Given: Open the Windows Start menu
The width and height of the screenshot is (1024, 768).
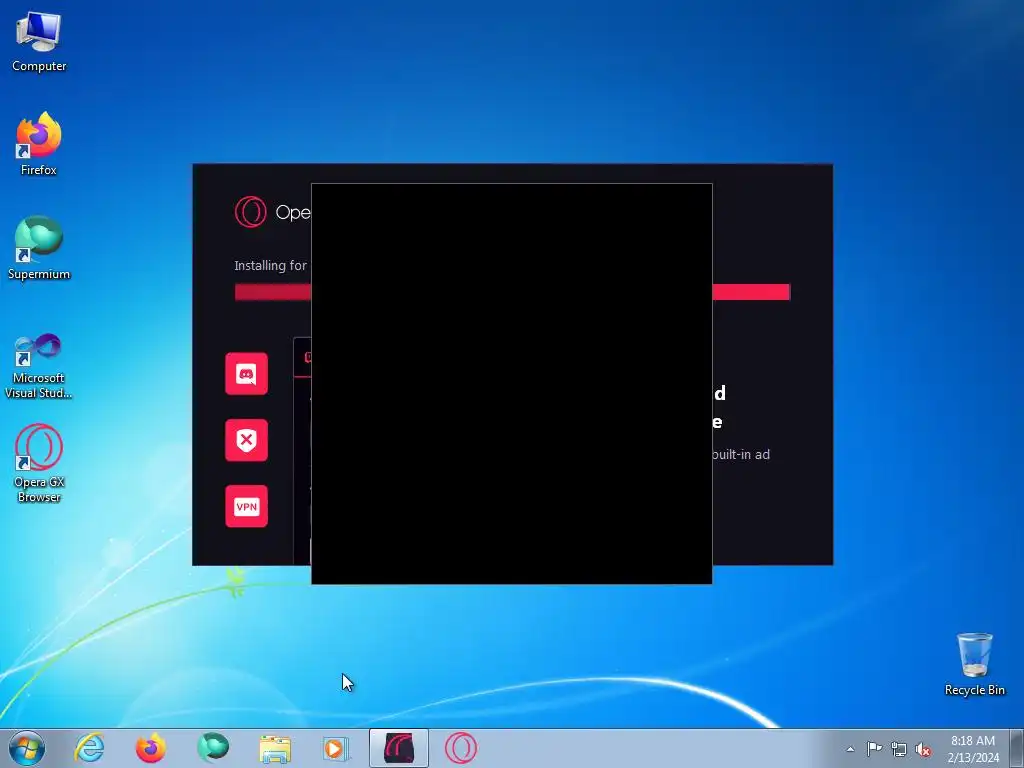Looking at the screenshot, I should coord(27,748).
